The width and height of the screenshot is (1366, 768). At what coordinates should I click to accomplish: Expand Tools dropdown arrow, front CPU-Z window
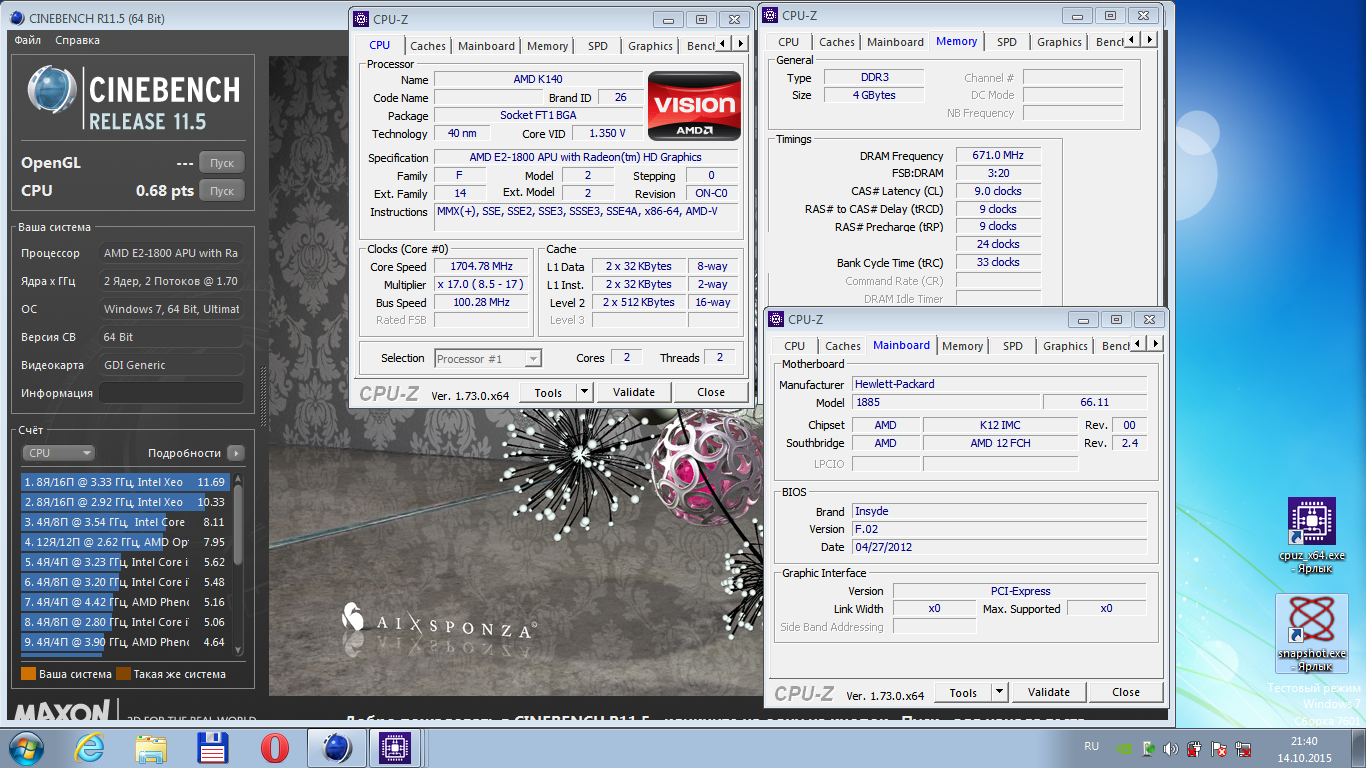(x=585, y=393)
